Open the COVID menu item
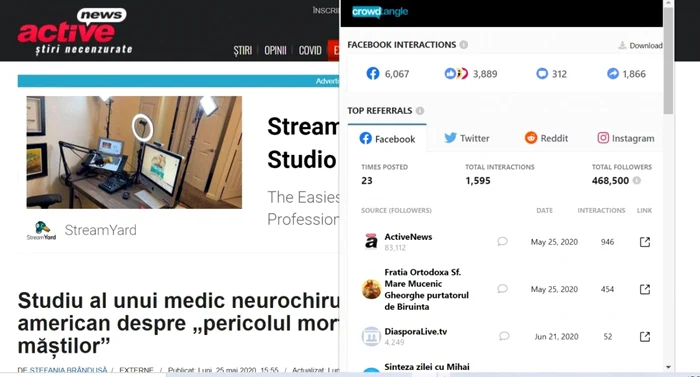 tap(310, 50)
